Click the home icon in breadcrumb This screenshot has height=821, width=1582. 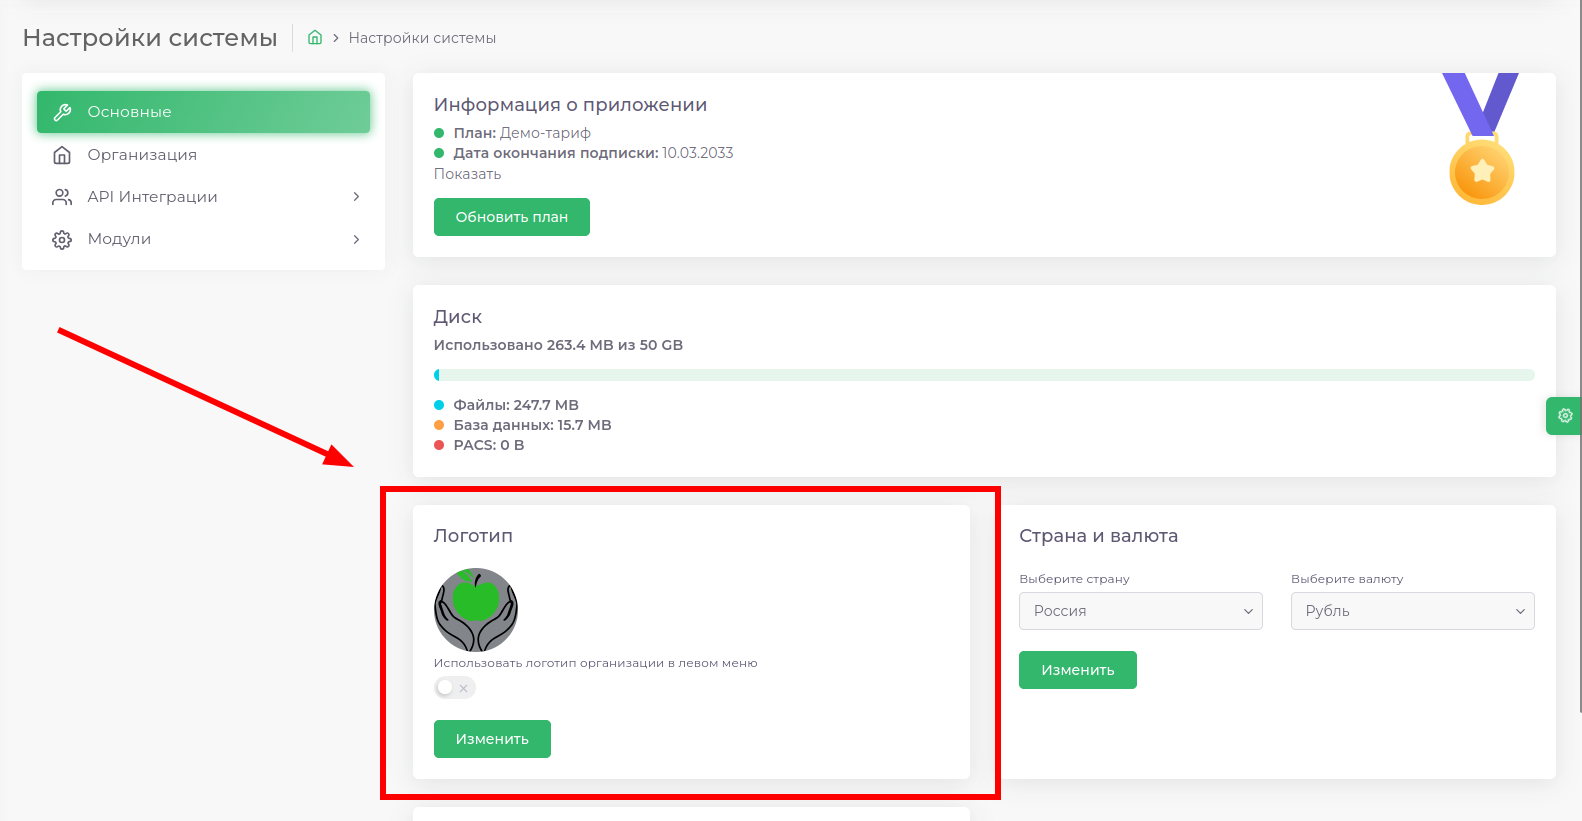click(x=315, y=38)
